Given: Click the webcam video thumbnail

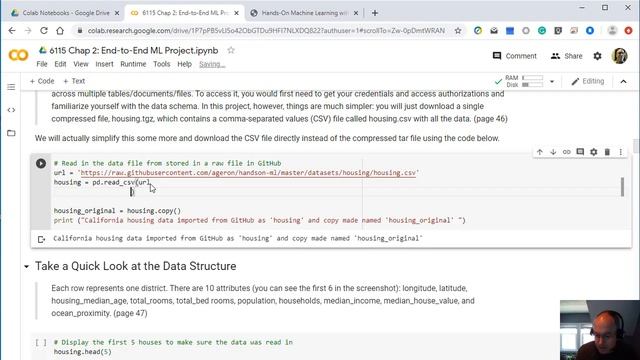Looking at the screenshot, I should [x=600, y=330].
